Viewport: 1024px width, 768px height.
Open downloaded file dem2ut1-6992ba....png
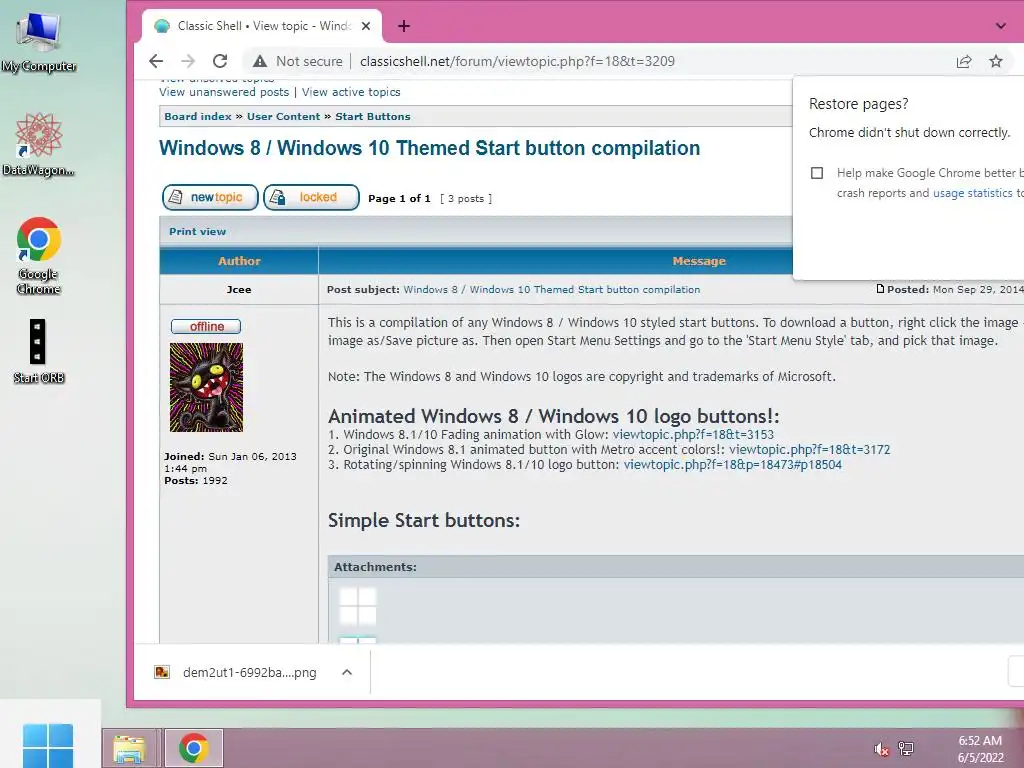(249, 673)
